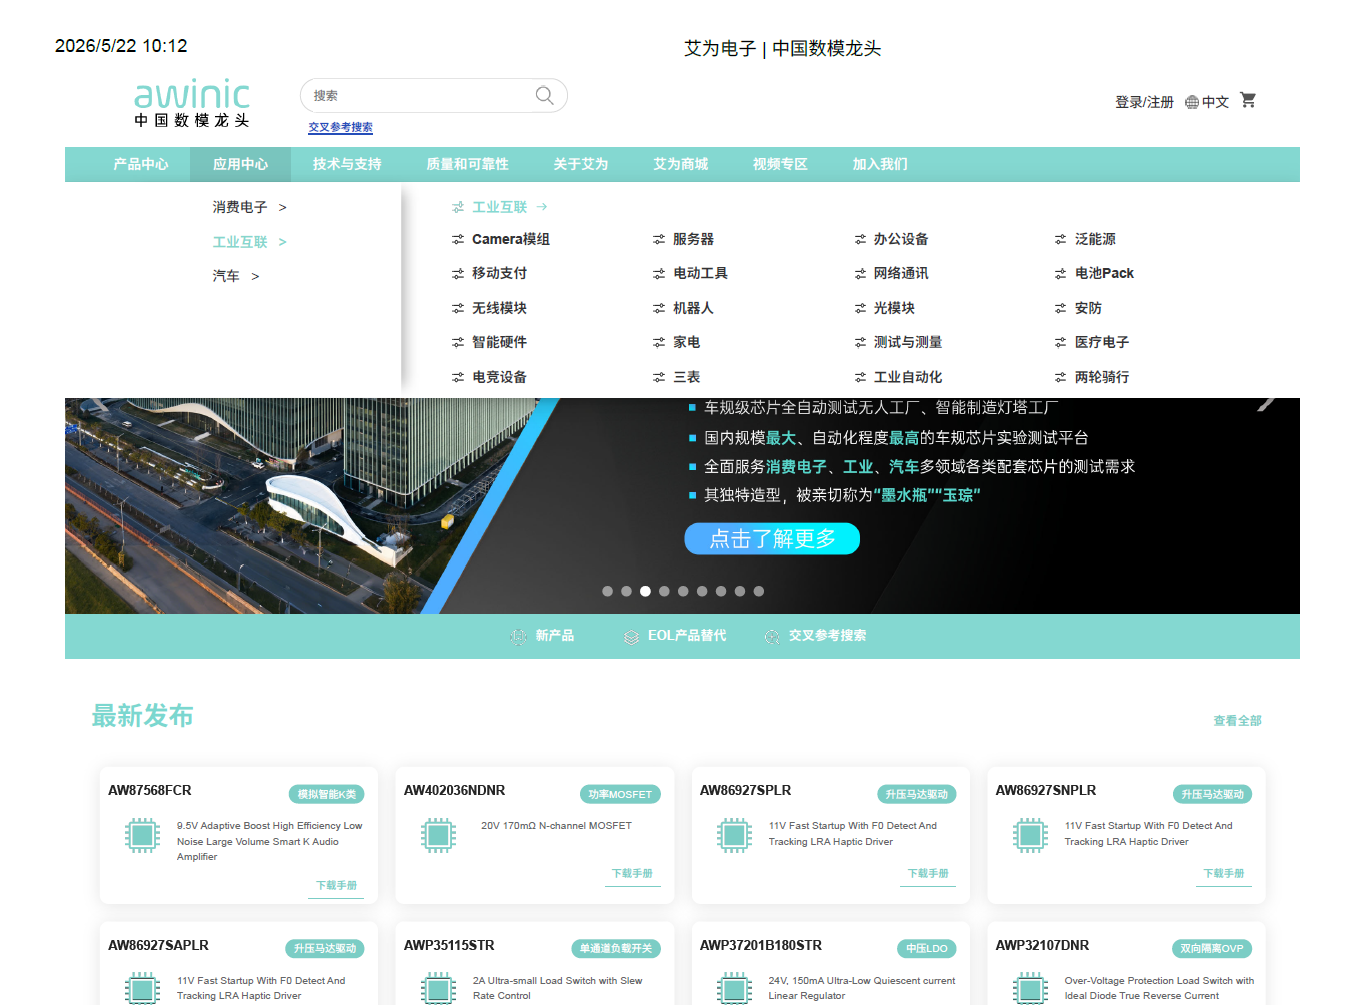Download the AW86927SPLR datasheet via 下载手册

coord(928,874)
